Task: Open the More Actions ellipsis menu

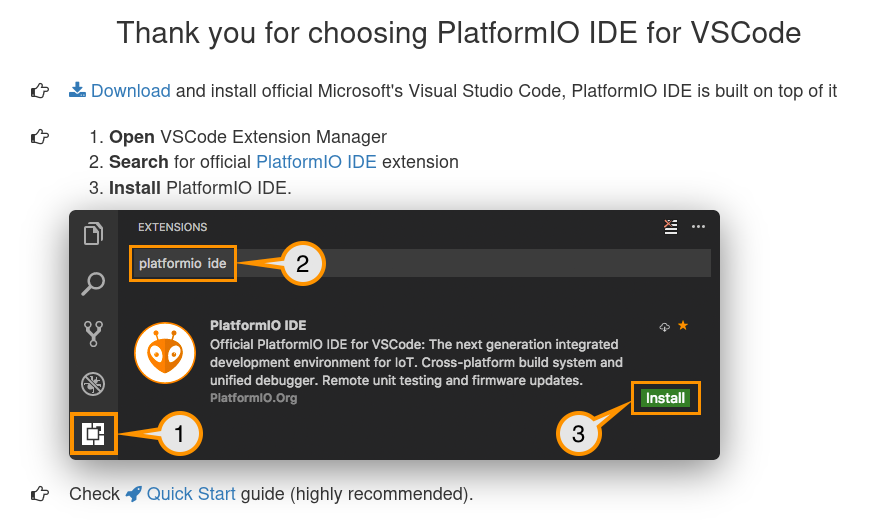Action: coord(698,227)
